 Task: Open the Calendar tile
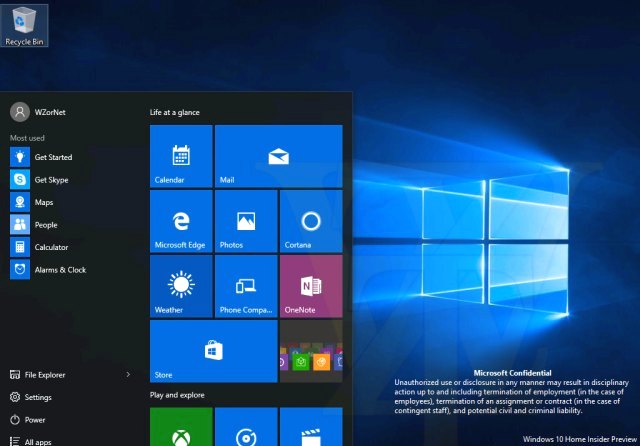coord(181,156)
